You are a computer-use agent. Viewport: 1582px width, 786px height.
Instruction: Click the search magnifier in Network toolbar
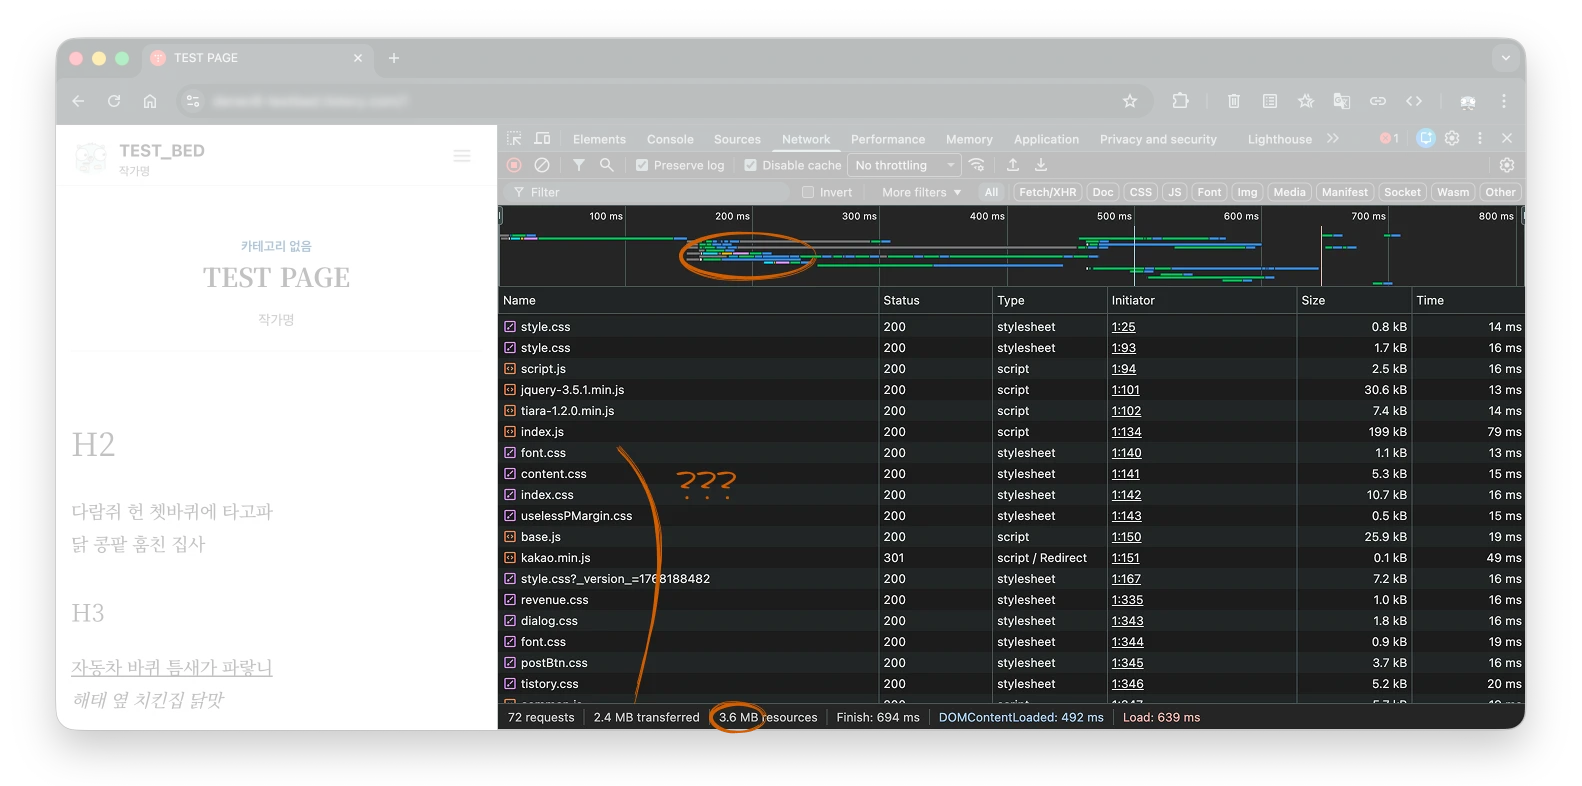[x=606, y=165]
